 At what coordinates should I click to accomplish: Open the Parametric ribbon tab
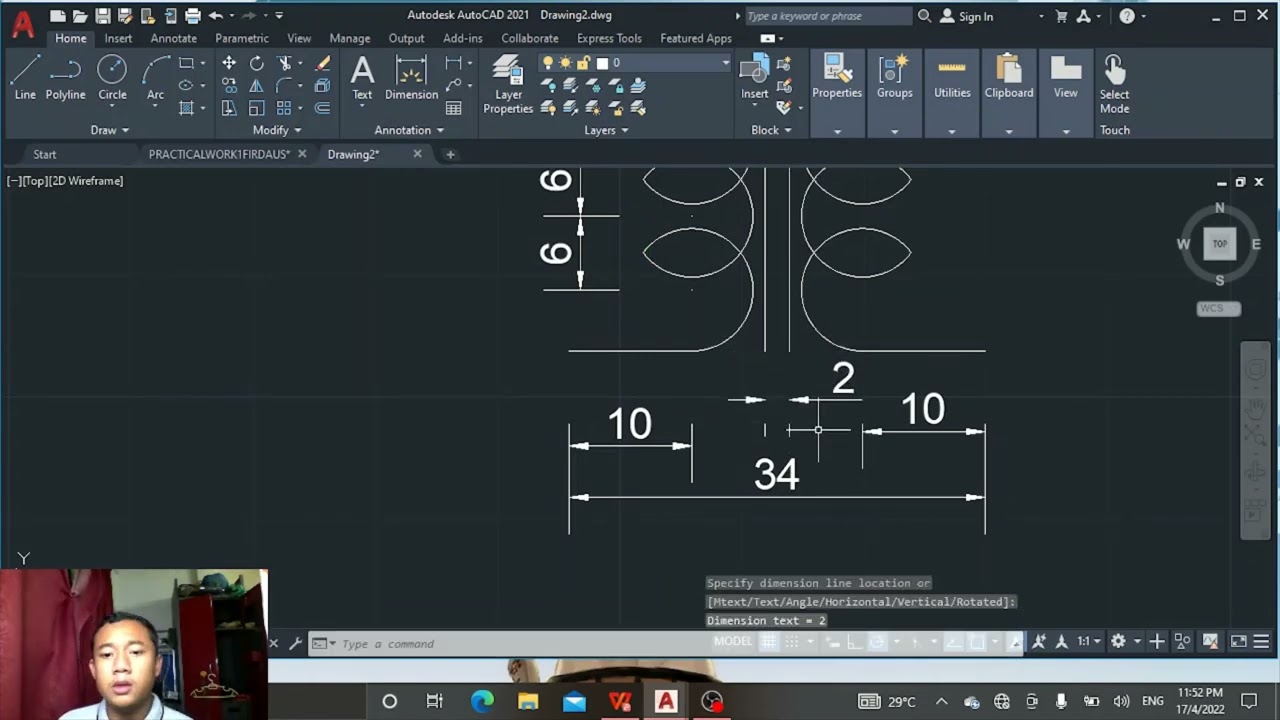coord(242,38)
